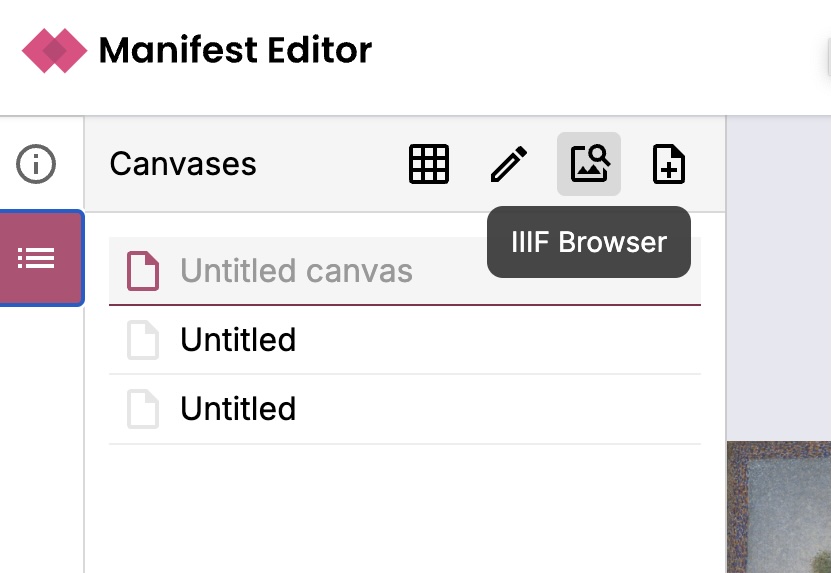This screenshot has width=831, height=573.
Task: Click the page icon of the last Untitled row
Action: (143, 409)
